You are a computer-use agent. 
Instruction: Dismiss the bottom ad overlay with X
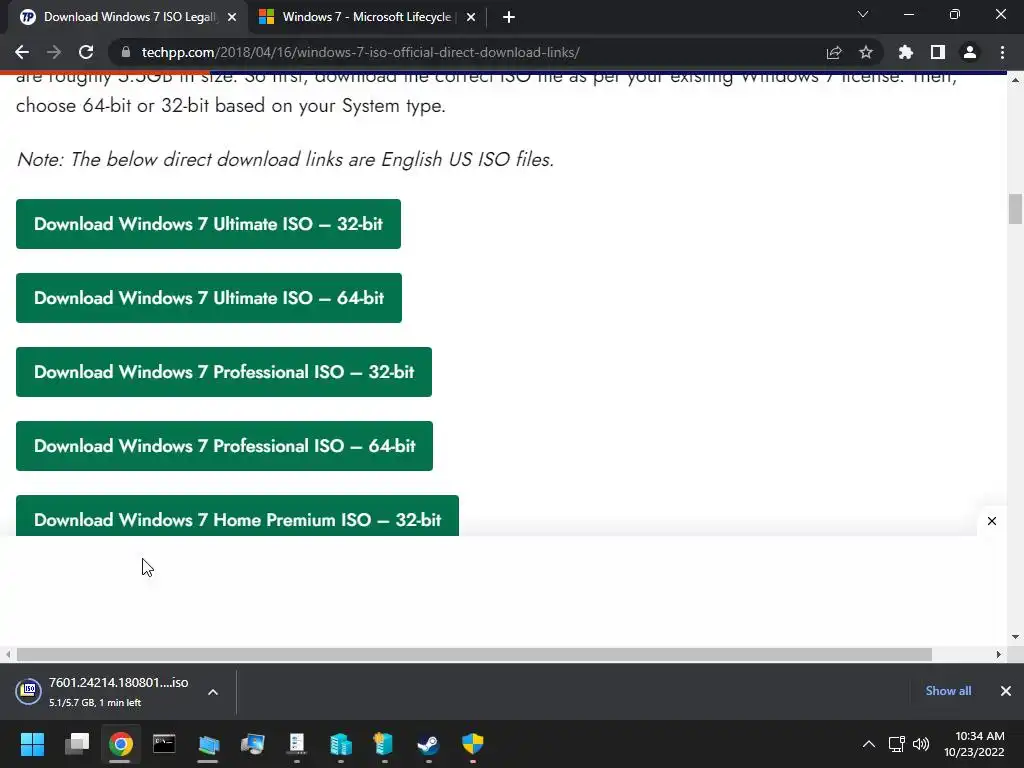pos(992,520)
